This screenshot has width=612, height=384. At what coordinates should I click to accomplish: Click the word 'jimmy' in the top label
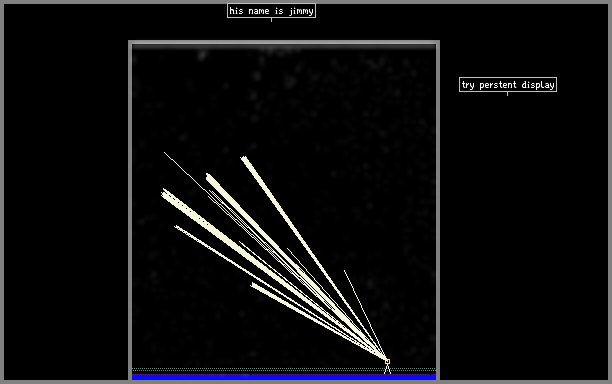point(301,11)
